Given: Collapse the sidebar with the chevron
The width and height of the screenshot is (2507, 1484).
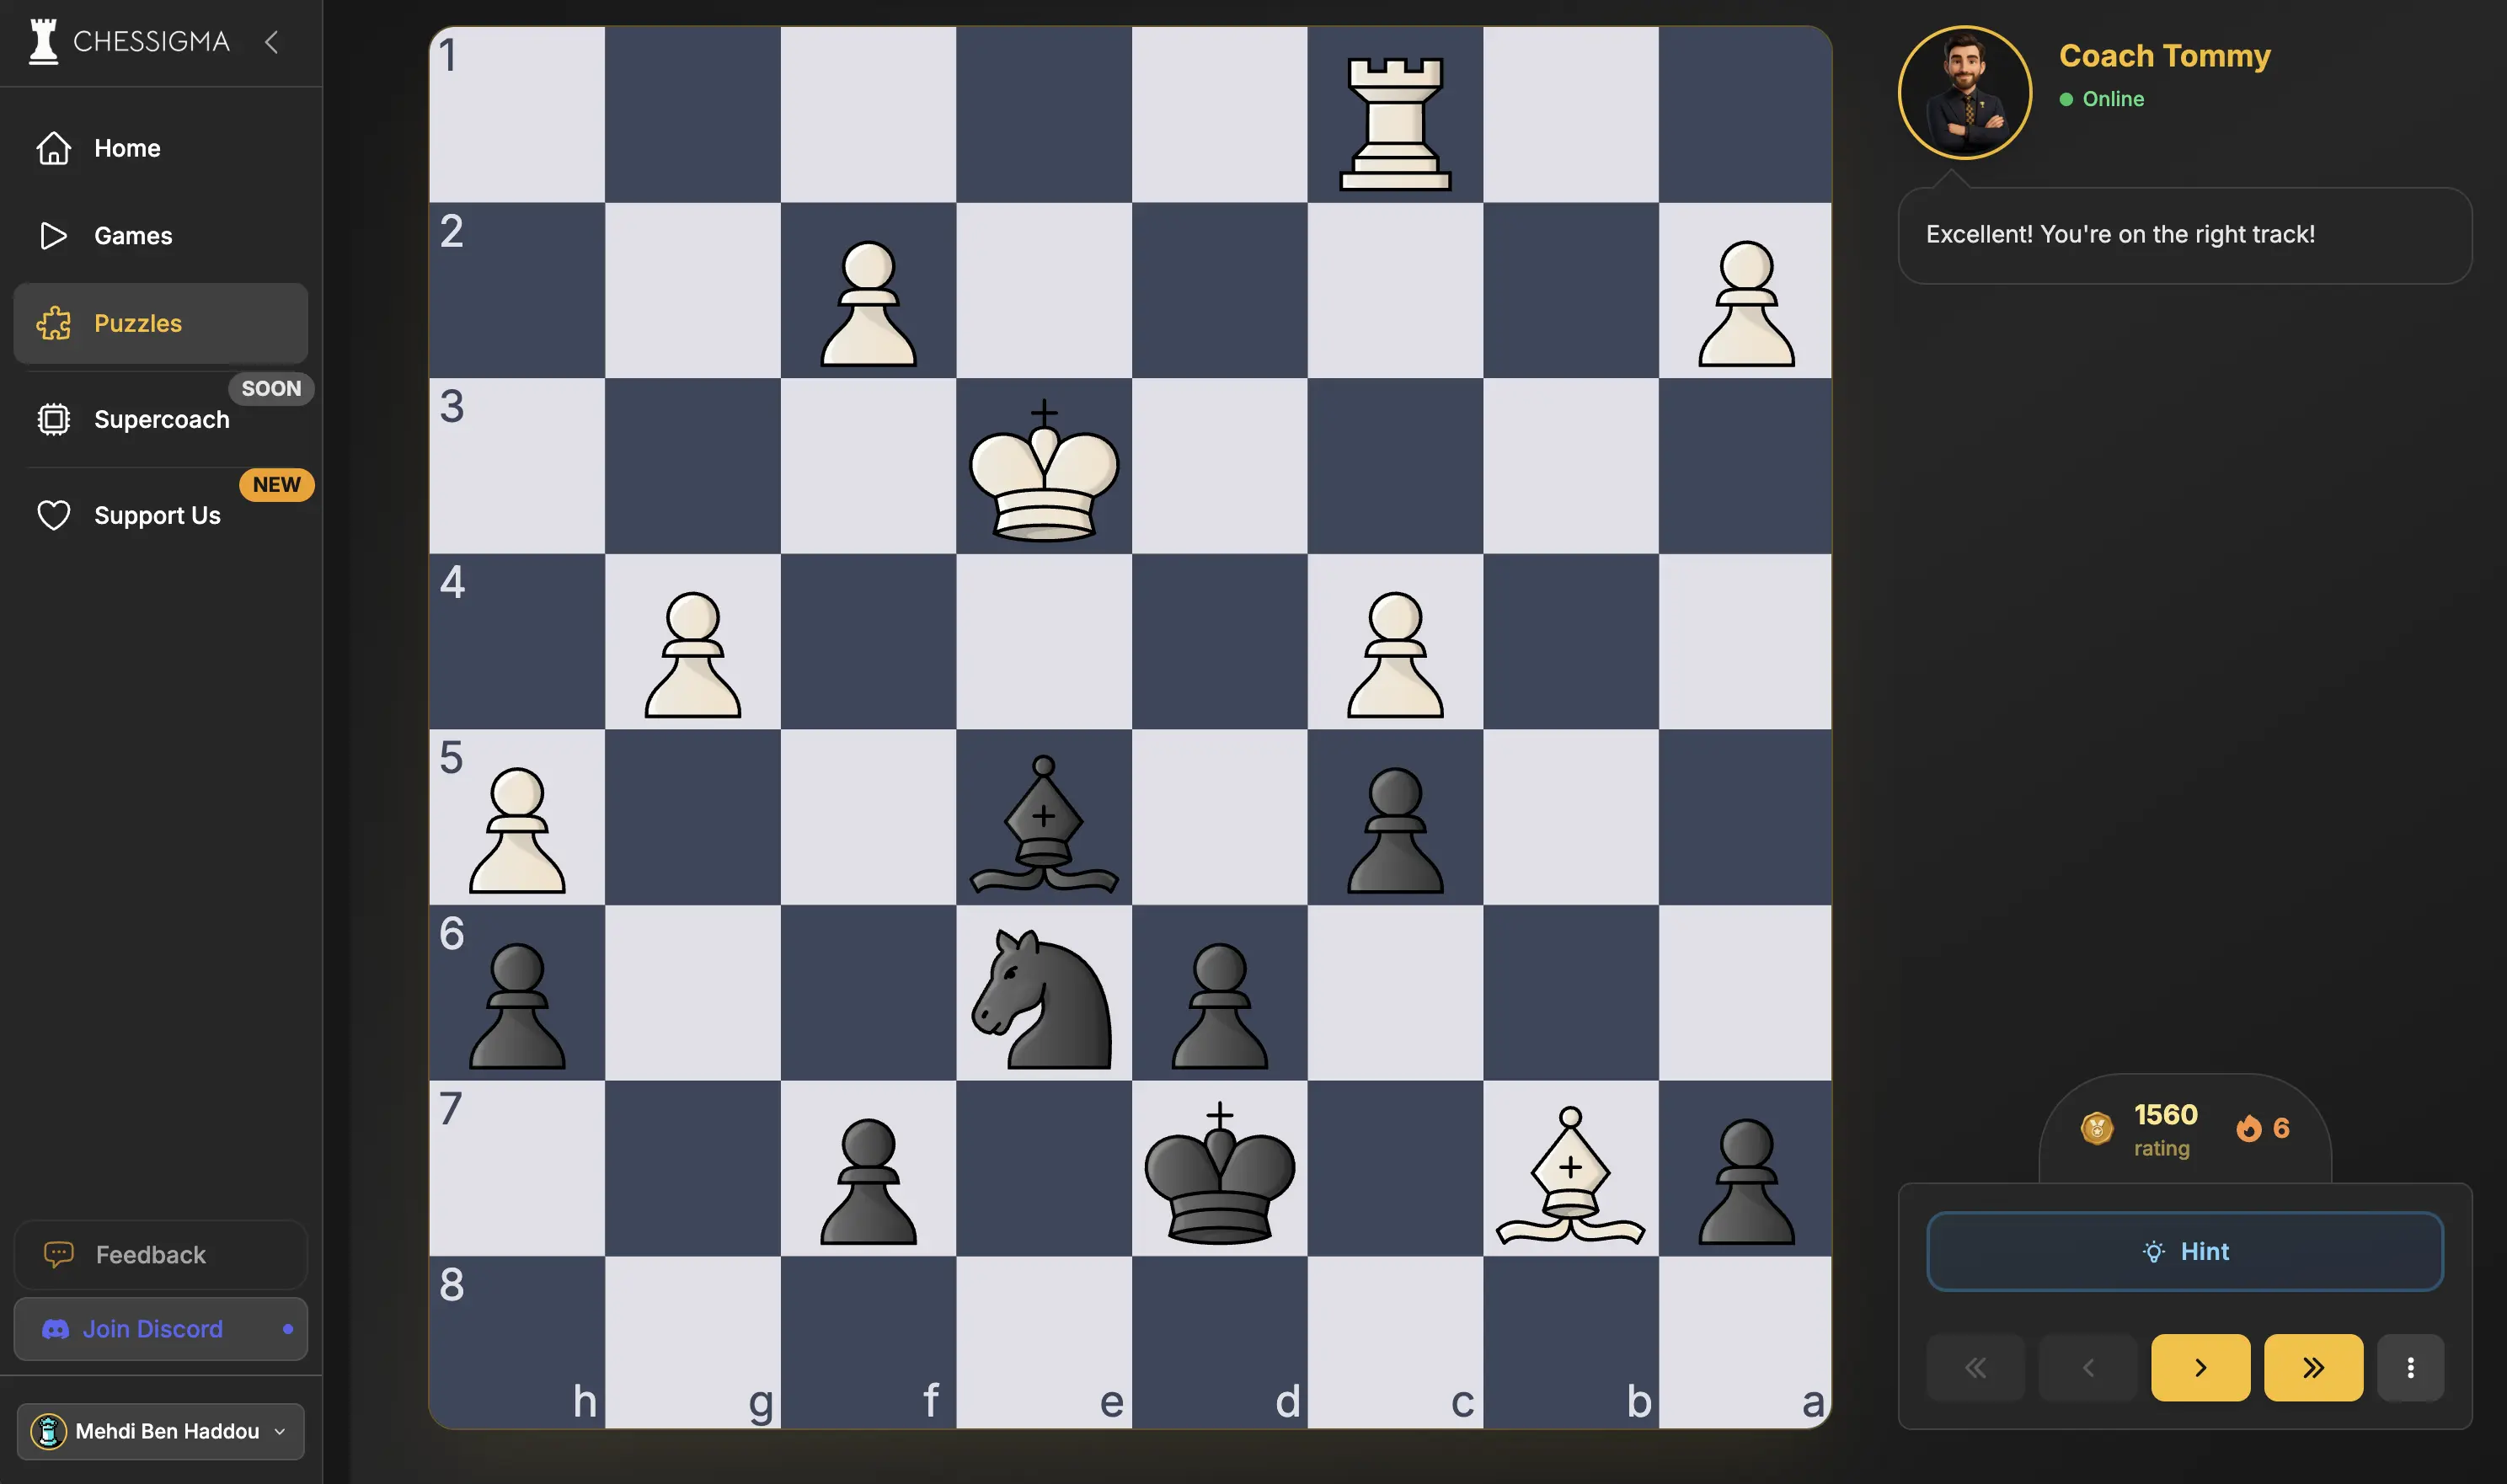Looking at the screenshot, I should pyautogui.click(x=272, y=42).
